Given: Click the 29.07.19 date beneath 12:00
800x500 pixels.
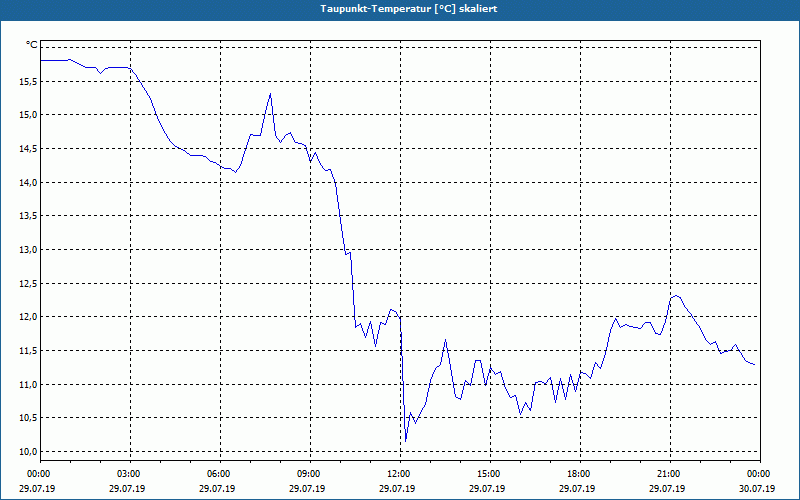Looking at the screenshot, I should pos(397,488).
